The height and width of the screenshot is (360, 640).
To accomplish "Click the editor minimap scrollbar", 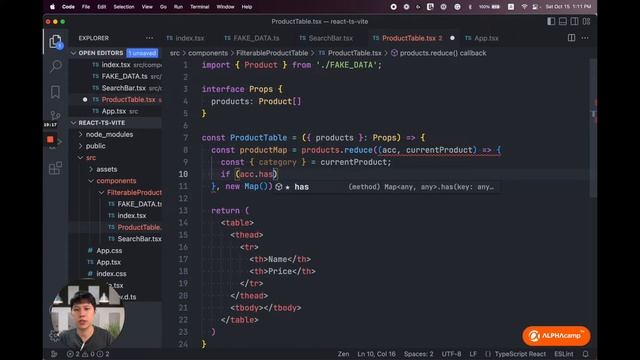I will click(594, 128).
